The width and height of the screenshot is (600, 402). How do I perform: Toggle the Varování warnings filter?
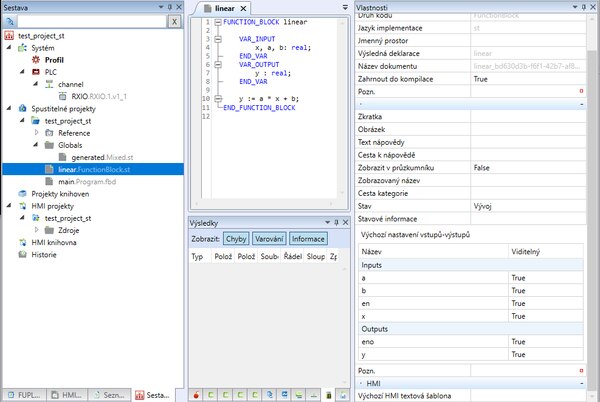click(x=270, y=239)
